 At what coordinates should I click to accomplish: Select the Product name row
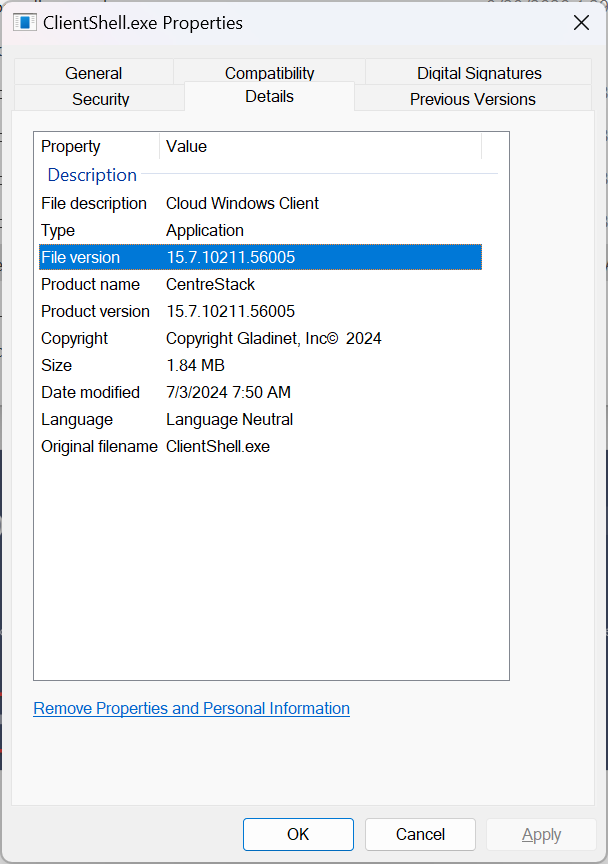click(x=260, y=284)
